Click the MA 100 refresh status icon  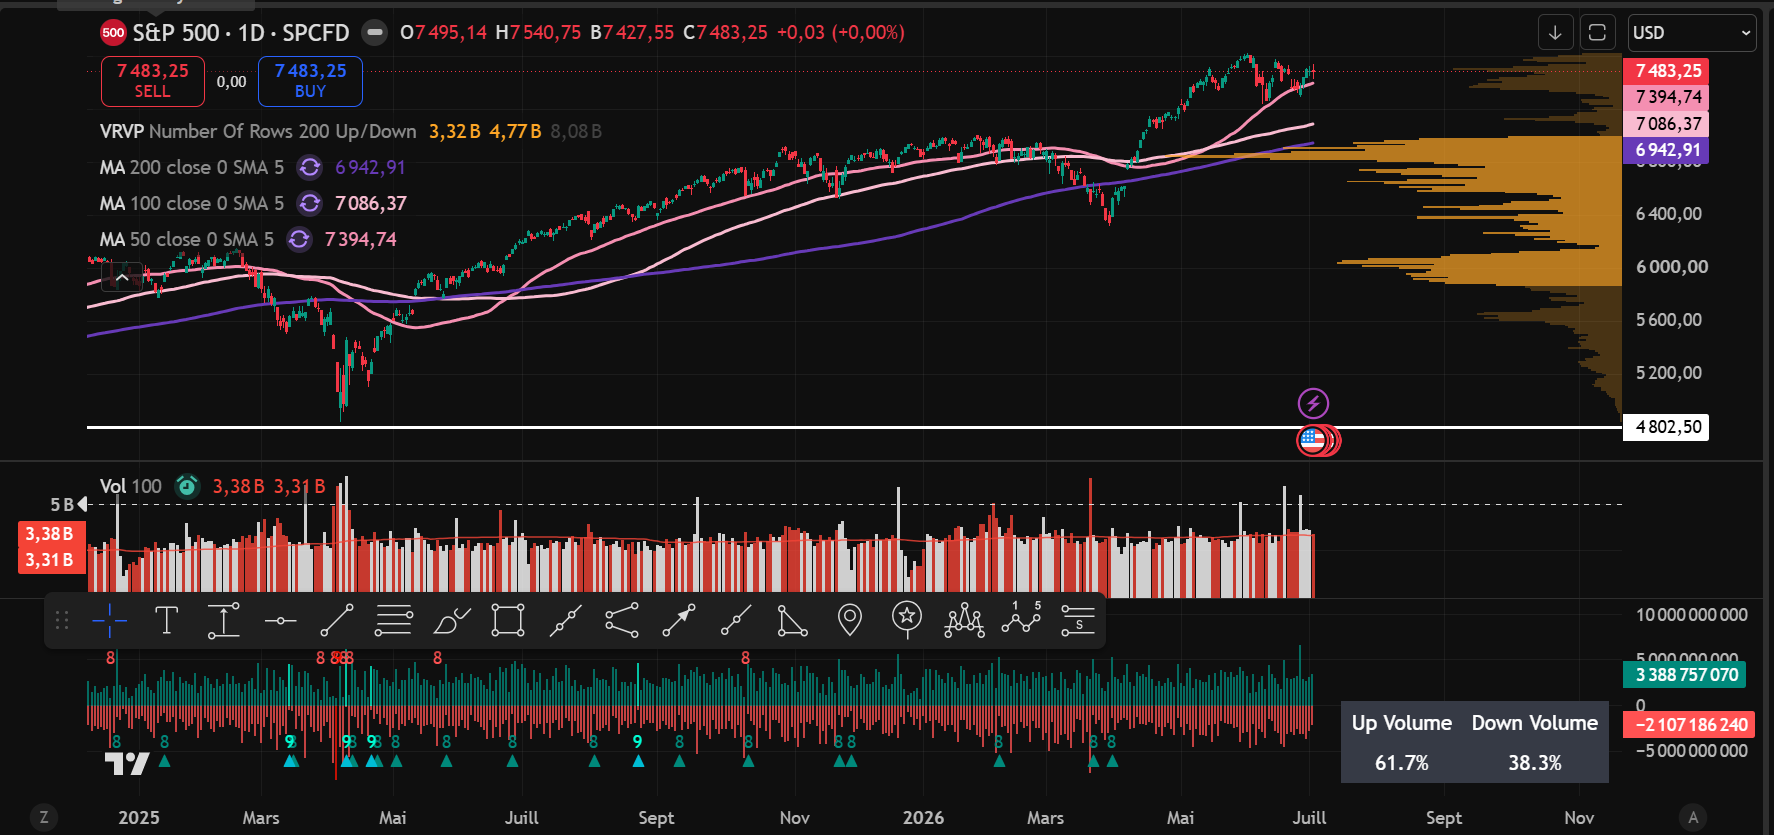pyautogui.click(x=310, y=203)
